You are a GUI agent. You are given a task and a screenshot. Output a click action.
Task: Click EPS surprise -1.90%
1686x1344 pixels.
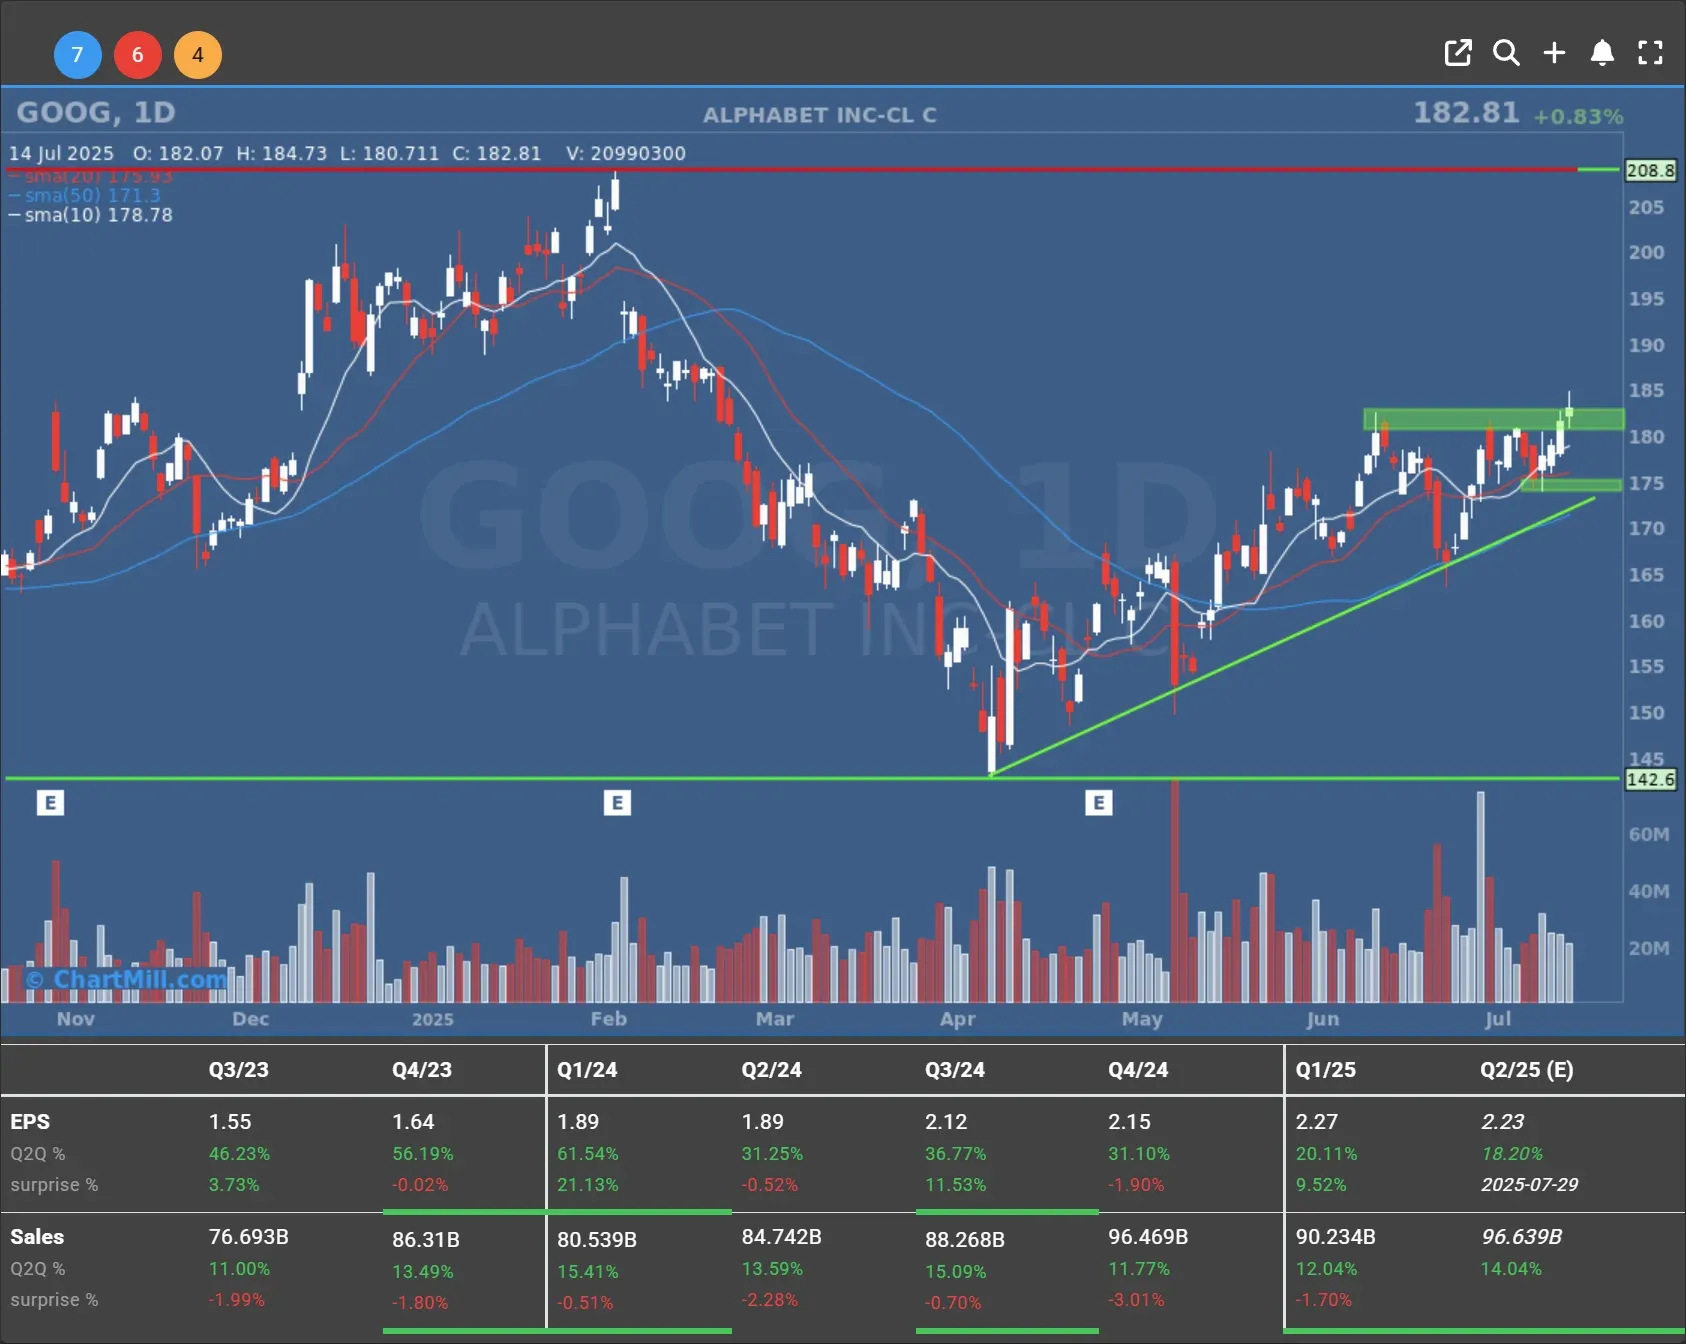tap(1136, 1185)
